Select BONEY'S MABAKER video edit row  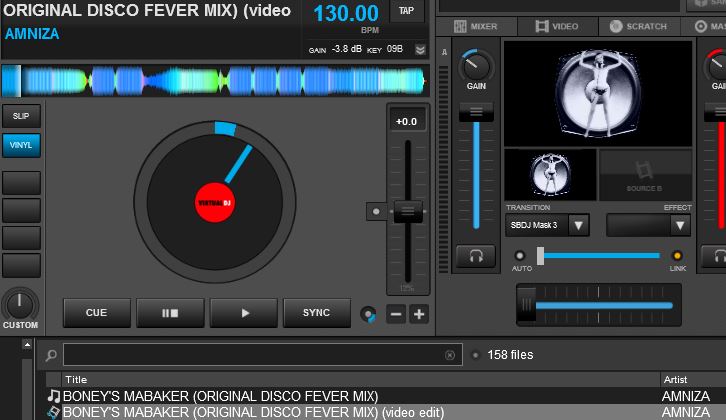[385, 412]
